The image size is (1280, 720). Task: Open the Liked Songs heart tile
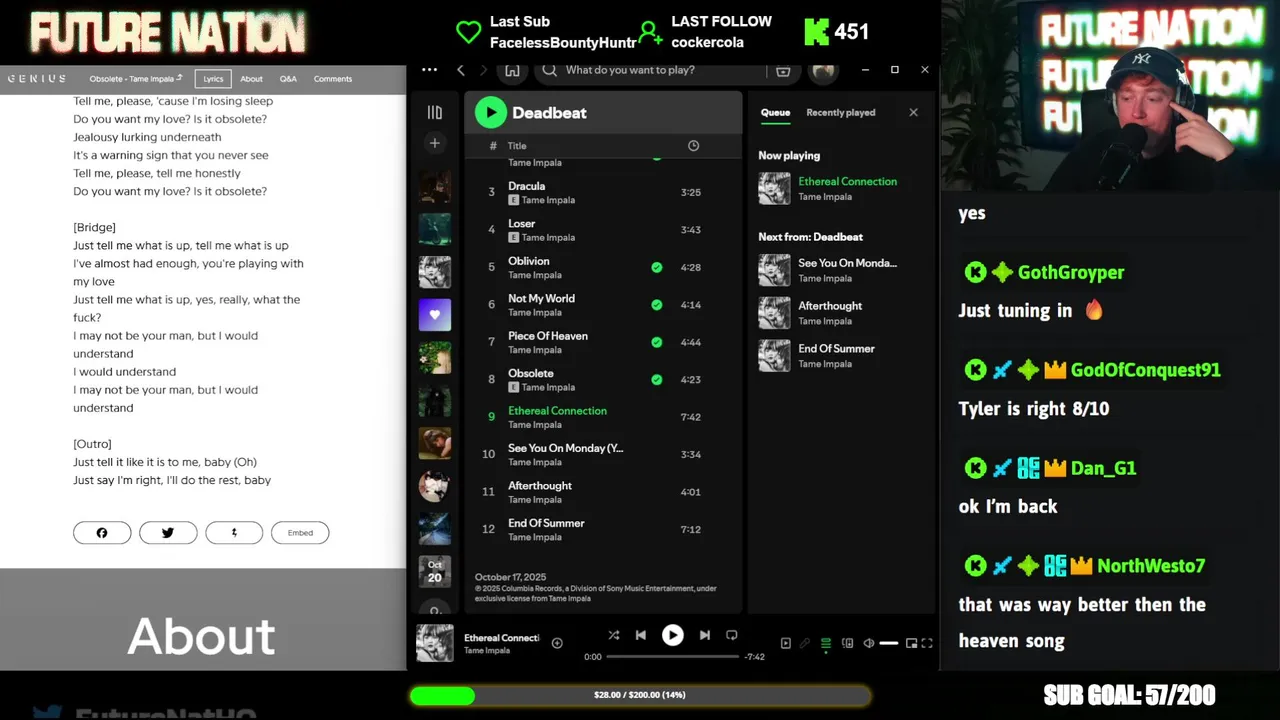435,314
